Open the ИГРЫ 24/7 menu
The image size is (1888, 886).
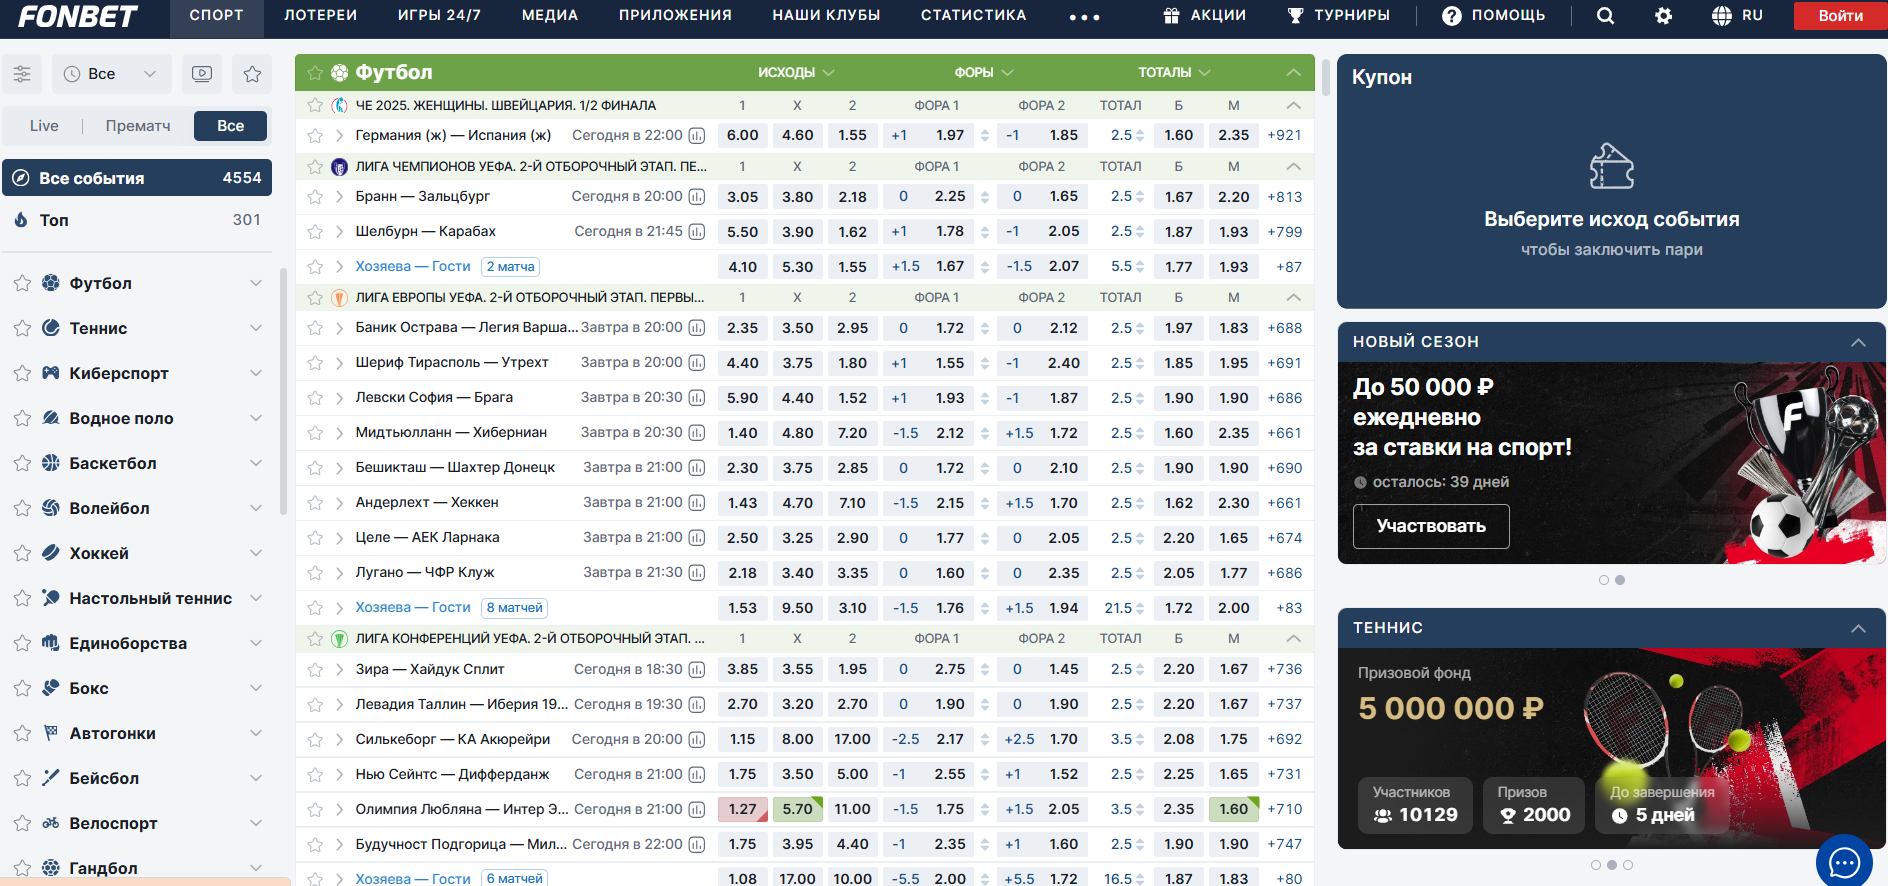point(439,16)
